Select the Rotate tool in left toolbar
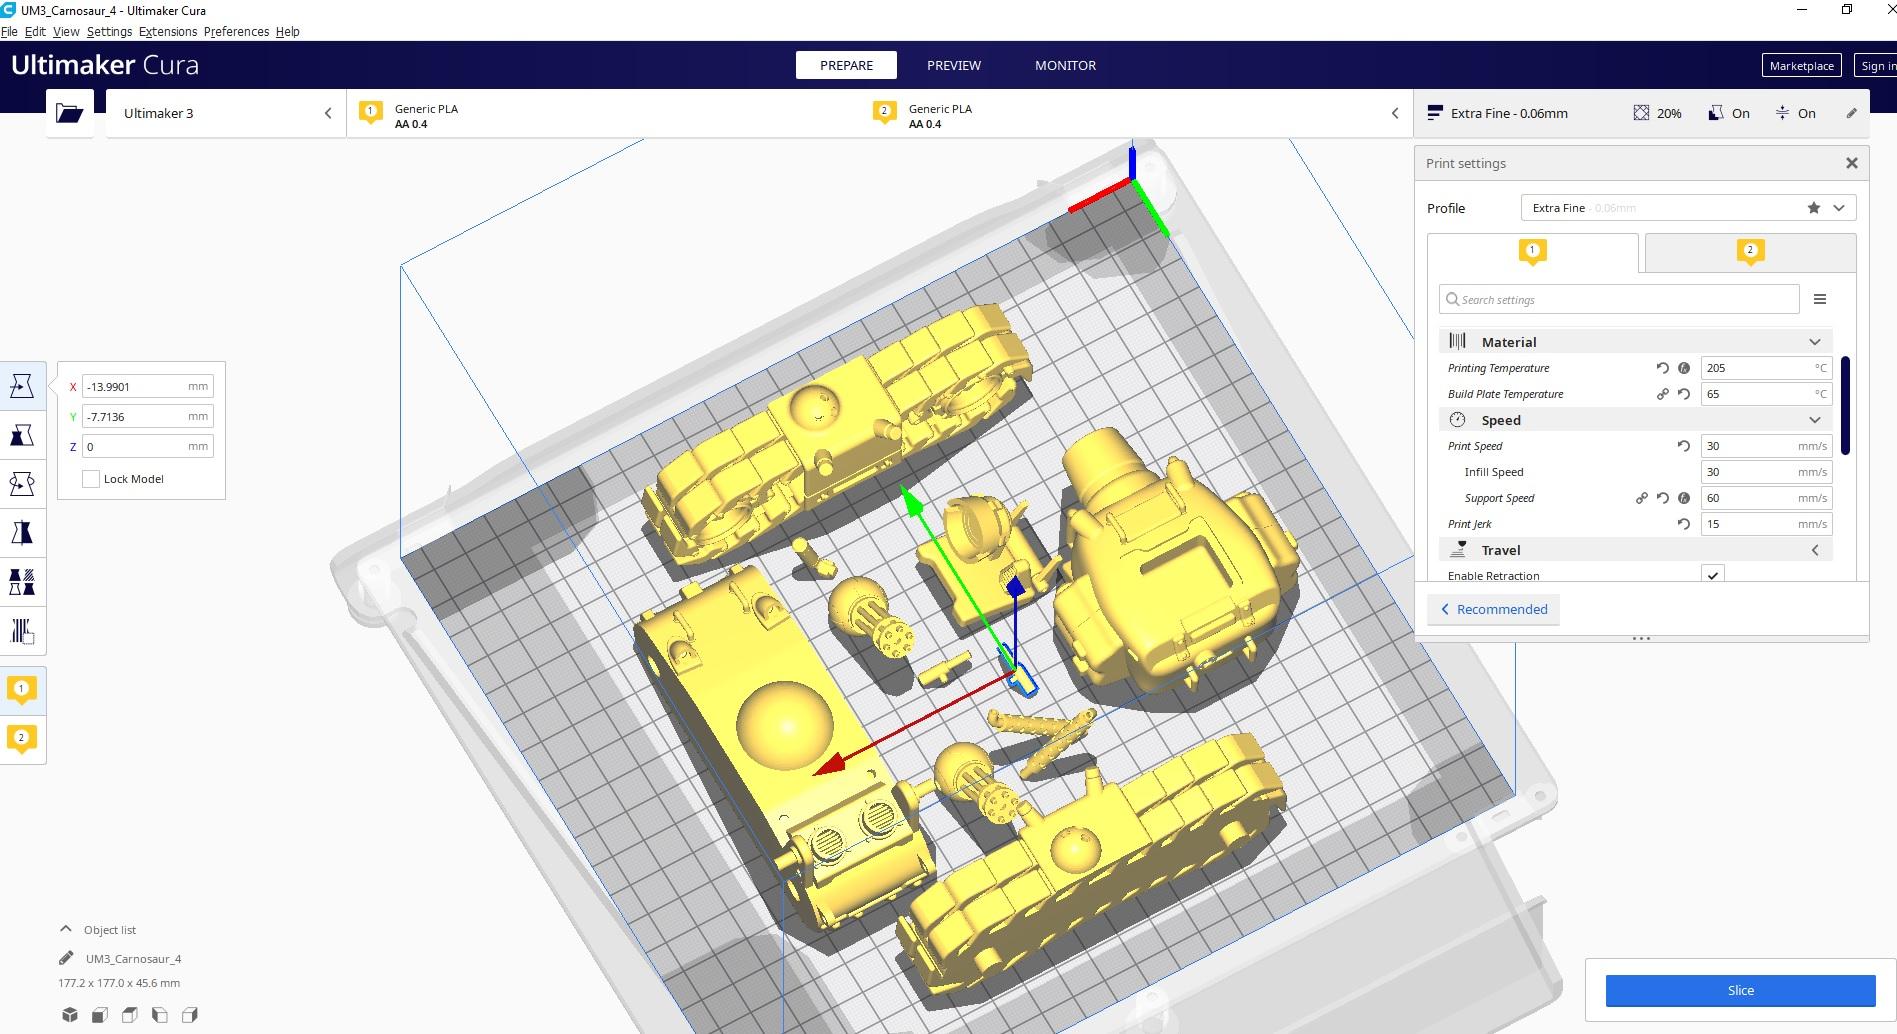Image resolution: width=1897 pixels, height=1034 pixels. pyautogui.click(x=22, y=484)
